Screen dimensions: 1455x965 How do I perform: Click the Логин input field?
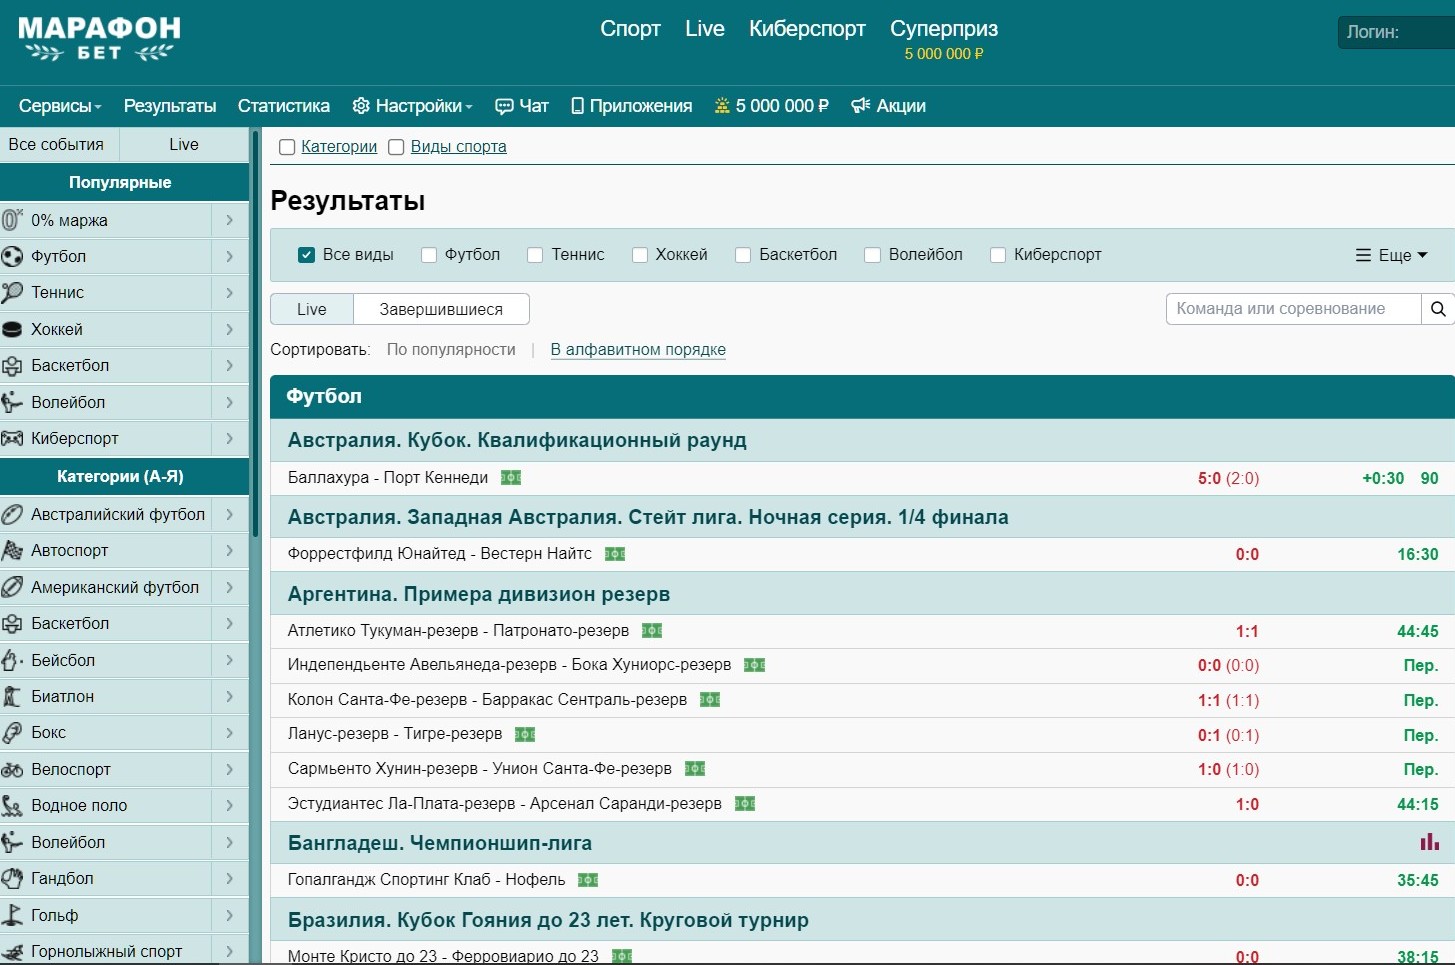[x=1397, y=32]
